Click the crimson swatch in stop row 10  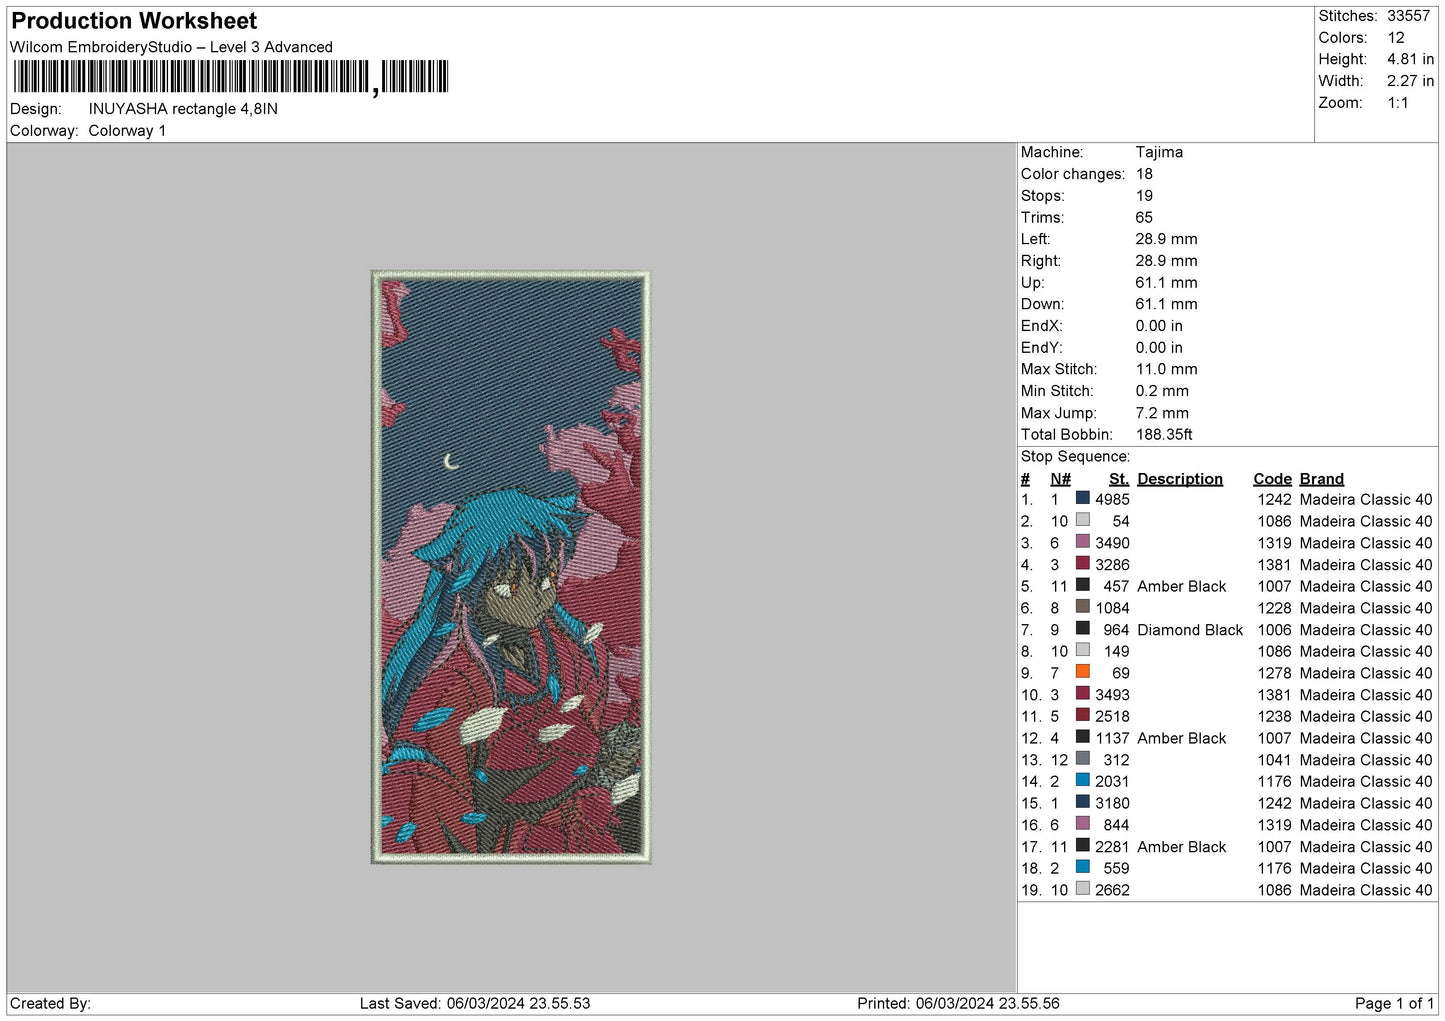[1082, 693]
